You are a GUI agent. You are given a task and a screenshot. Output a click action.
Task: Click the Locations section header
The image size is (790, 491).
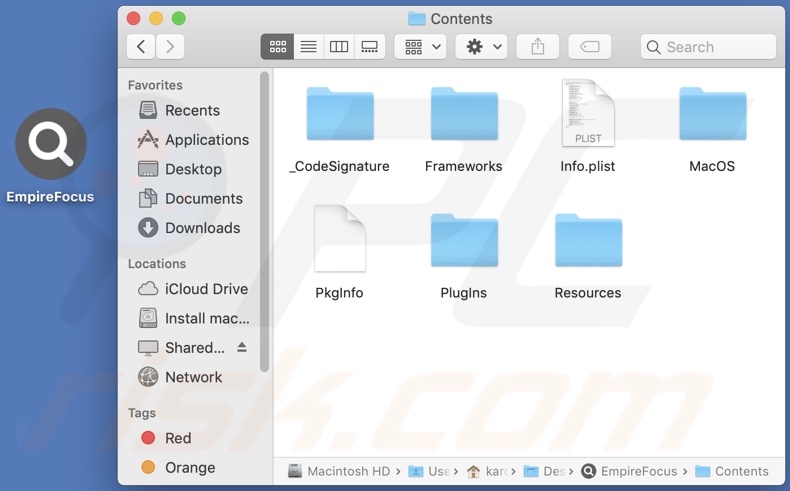point(157,263)
